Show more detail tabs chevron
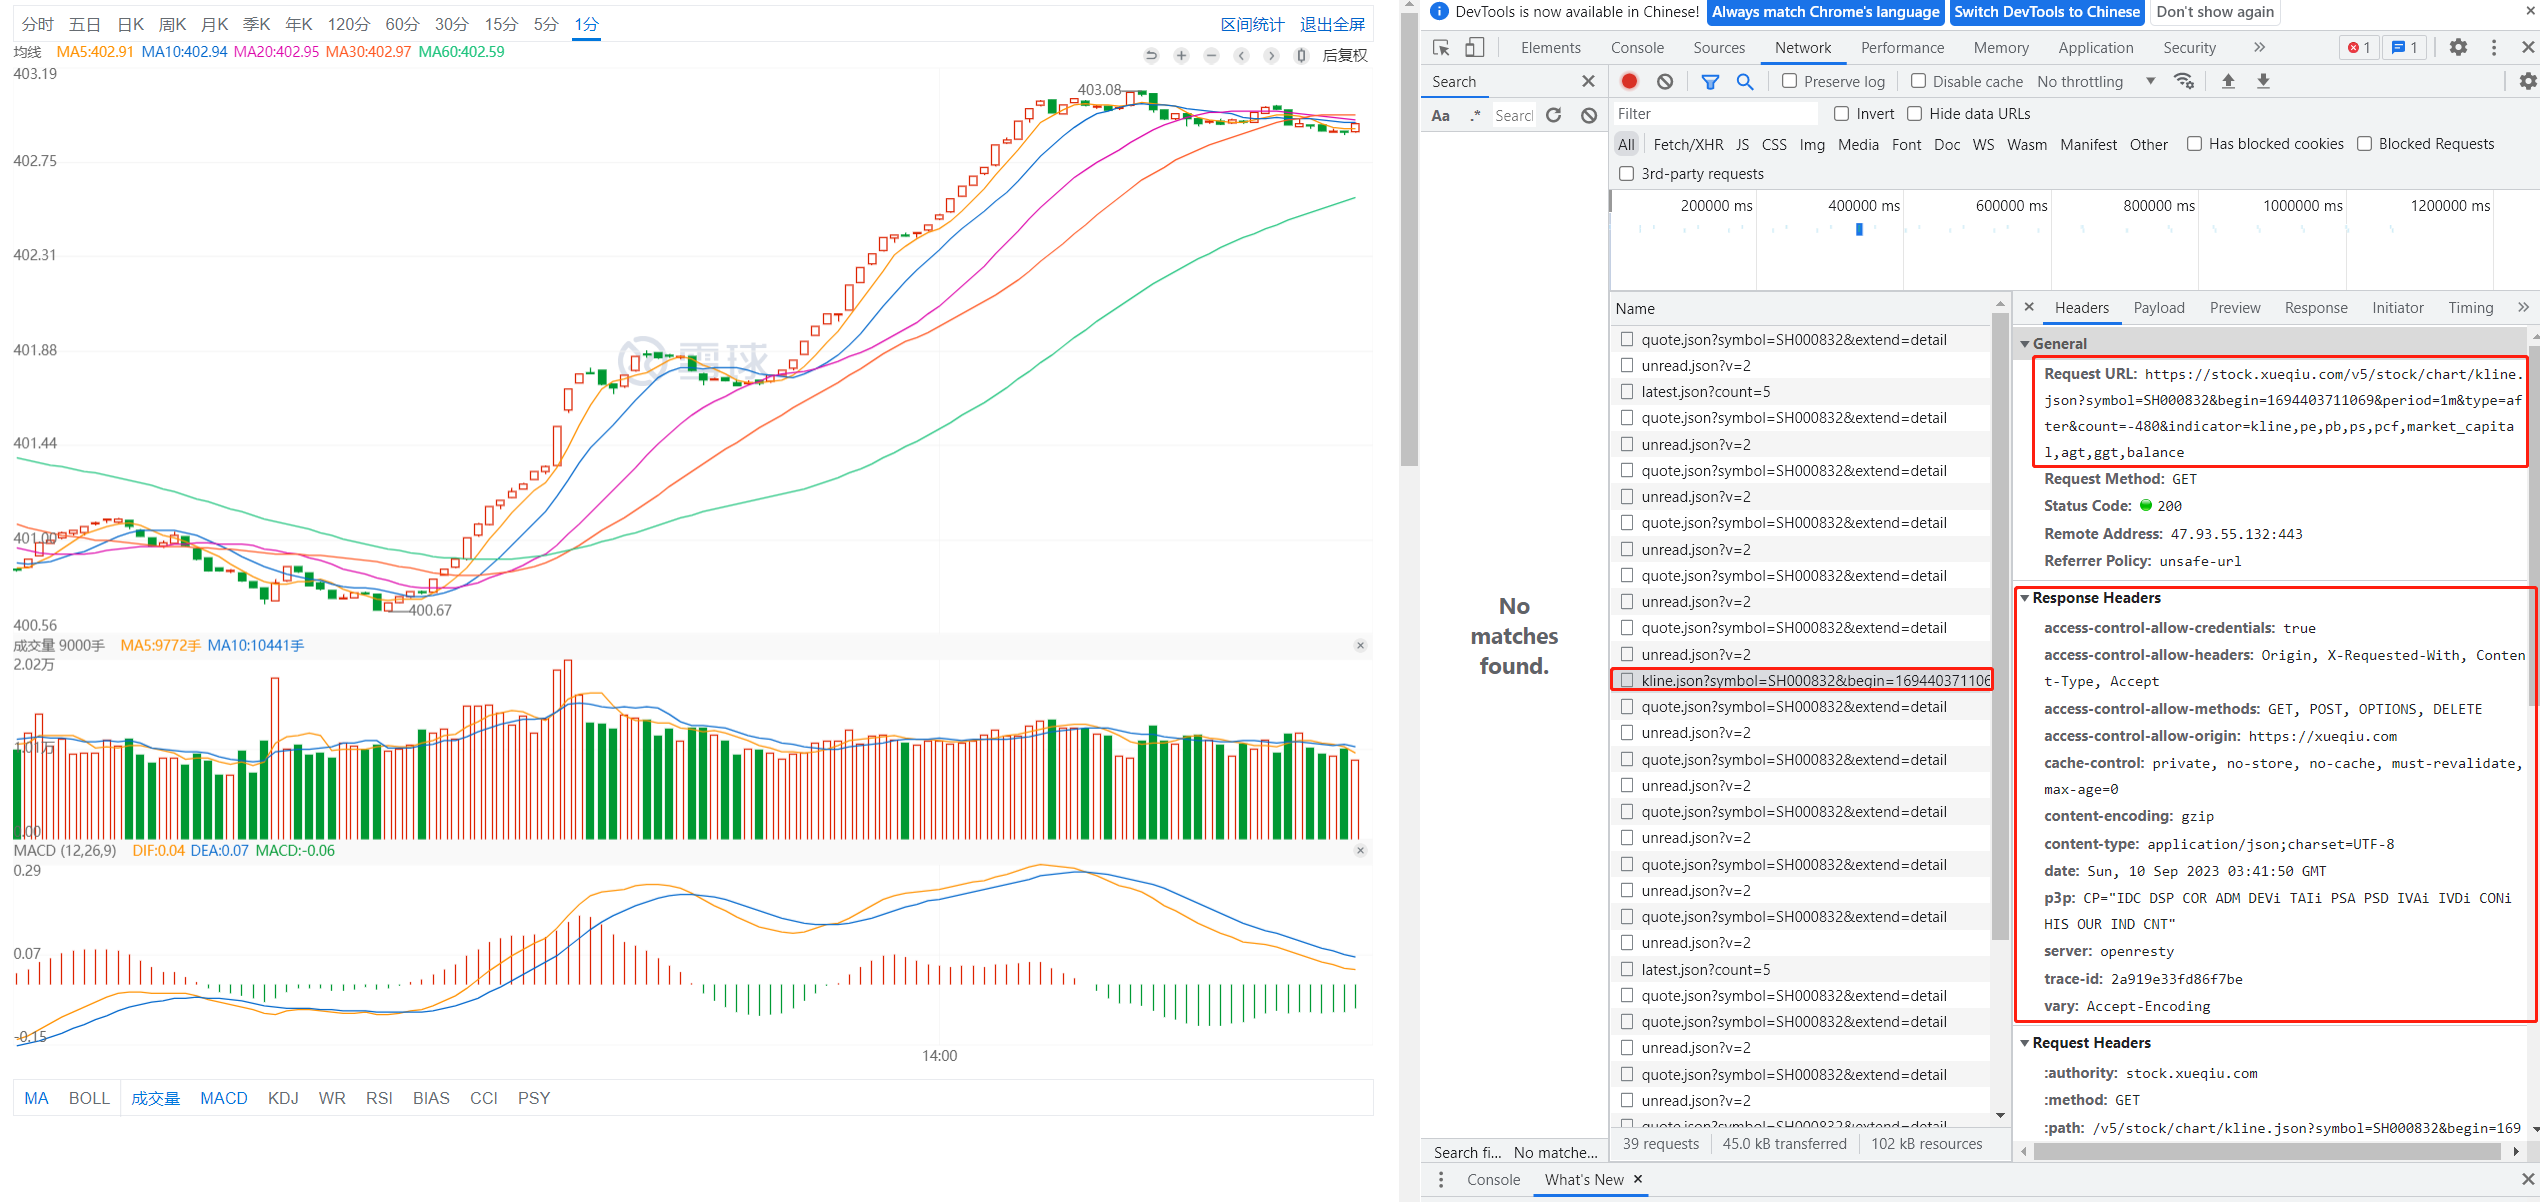This screenshot has height=1202, width=2540. 2523,308
